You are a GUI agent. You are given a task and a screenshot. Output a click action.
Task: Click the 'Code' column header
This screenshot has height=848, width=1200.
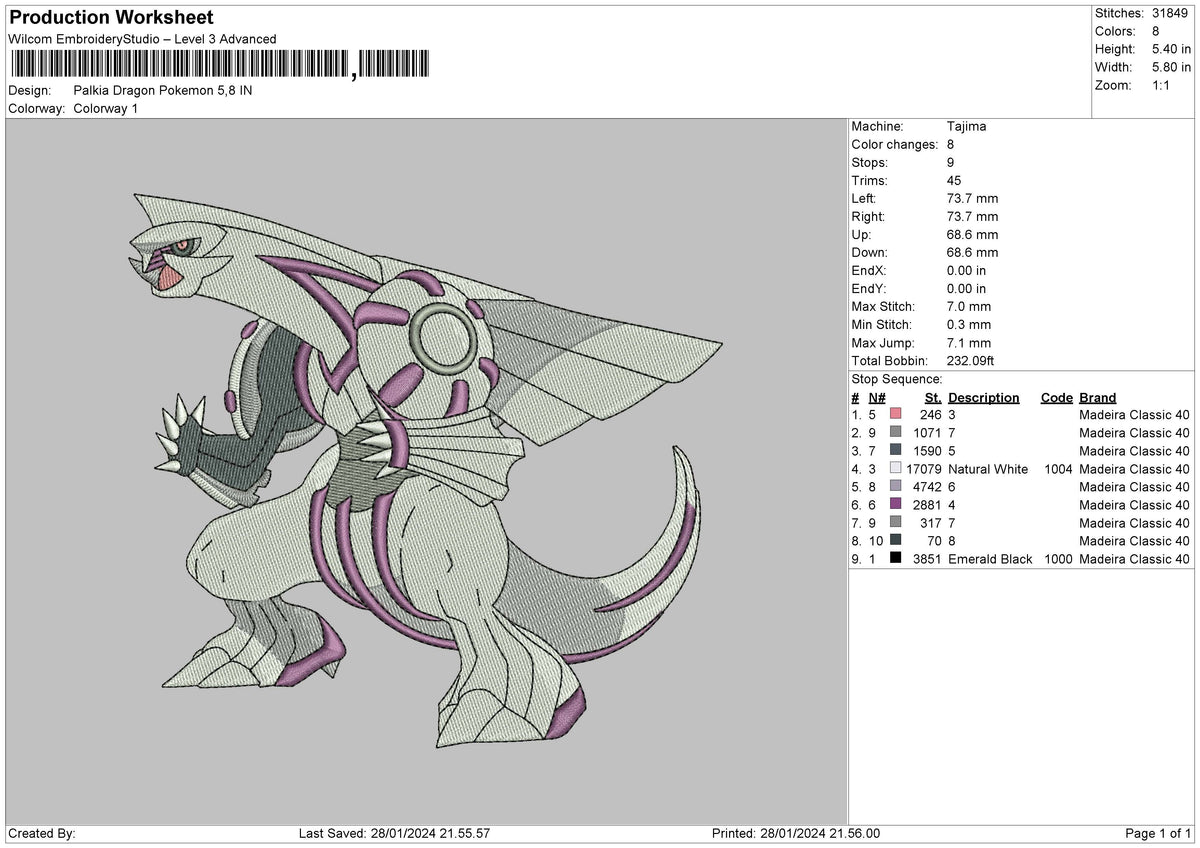click(1056, 398)
